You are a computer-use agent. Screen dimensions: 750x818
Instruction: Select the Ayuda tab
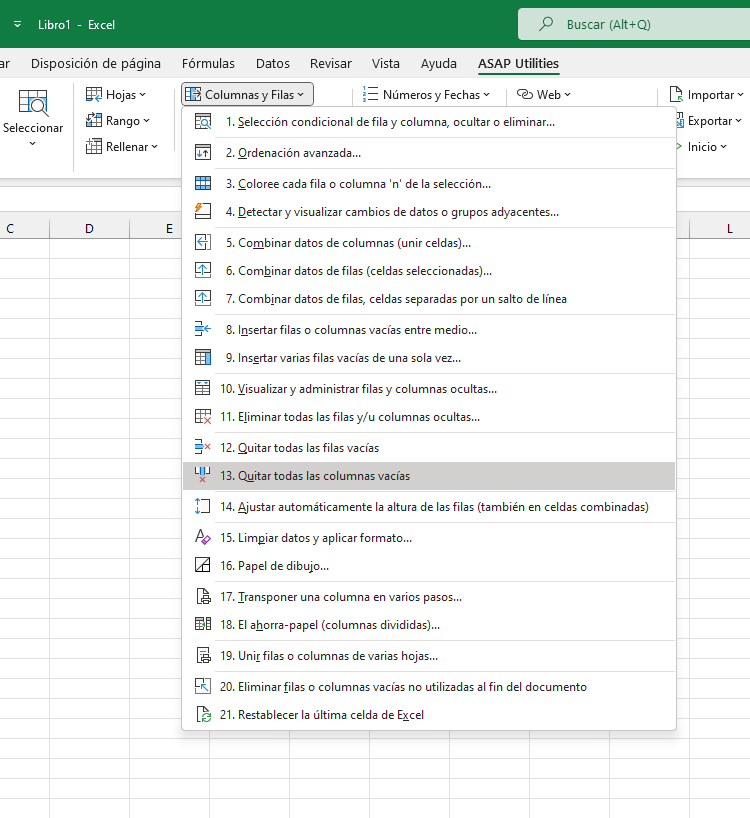point(439,64)
